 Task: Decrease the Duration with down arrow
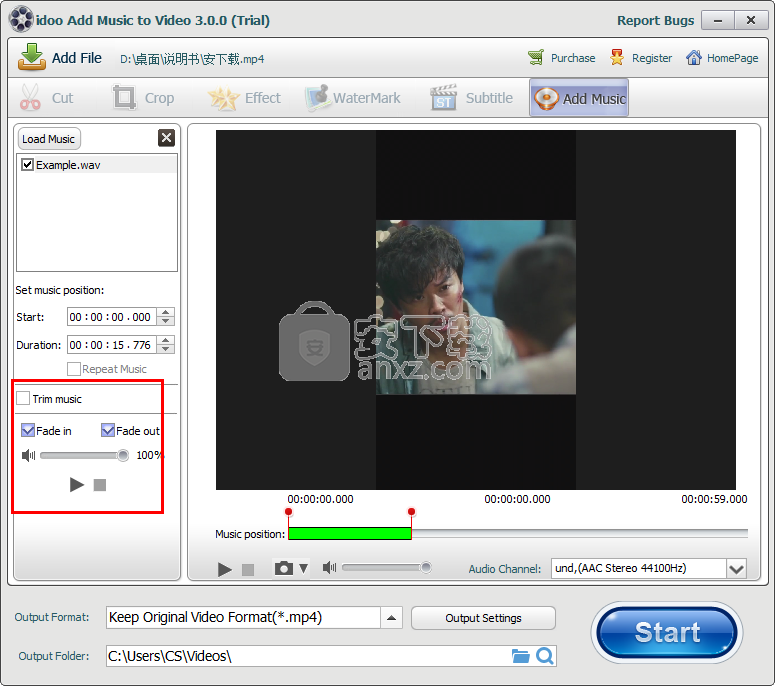pos(166,349)
